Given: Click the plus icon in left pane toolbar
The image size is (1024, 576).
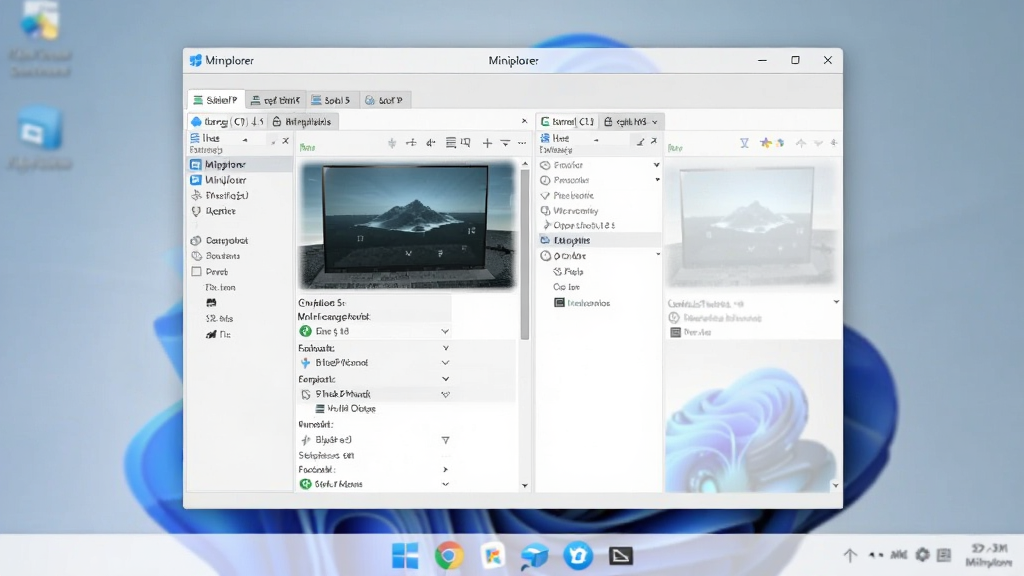Looking at the screenshot, I should point(487,143).
